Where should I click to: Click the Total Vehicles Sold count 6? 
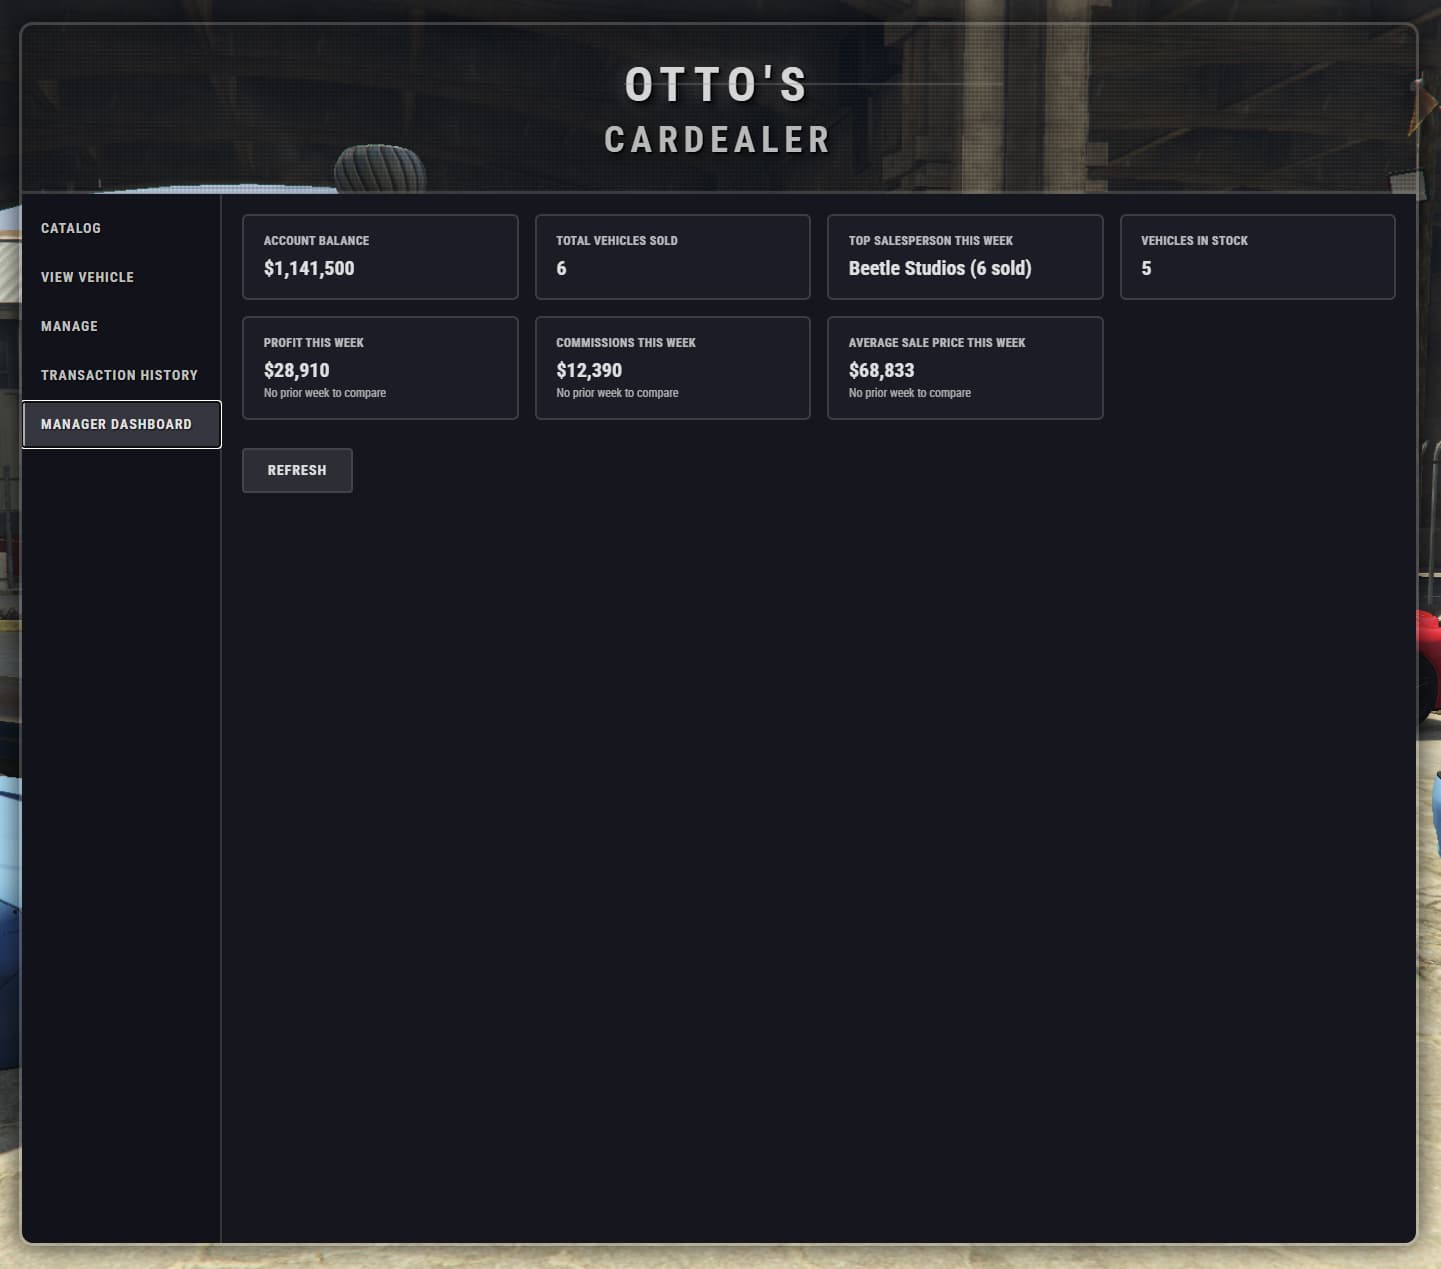tap(561, 268)
